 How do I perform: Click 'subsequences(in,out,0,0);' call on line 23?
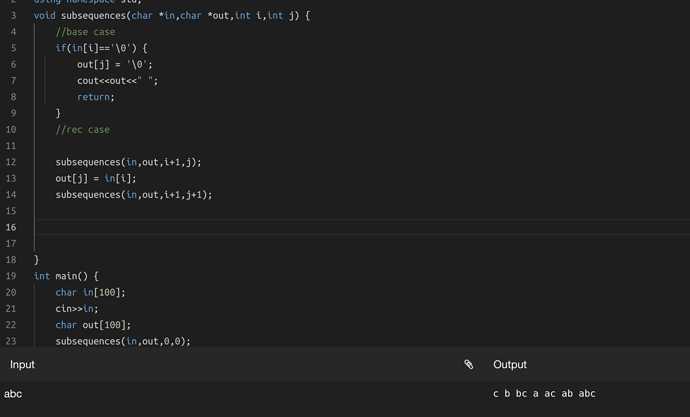pos(123,341)
